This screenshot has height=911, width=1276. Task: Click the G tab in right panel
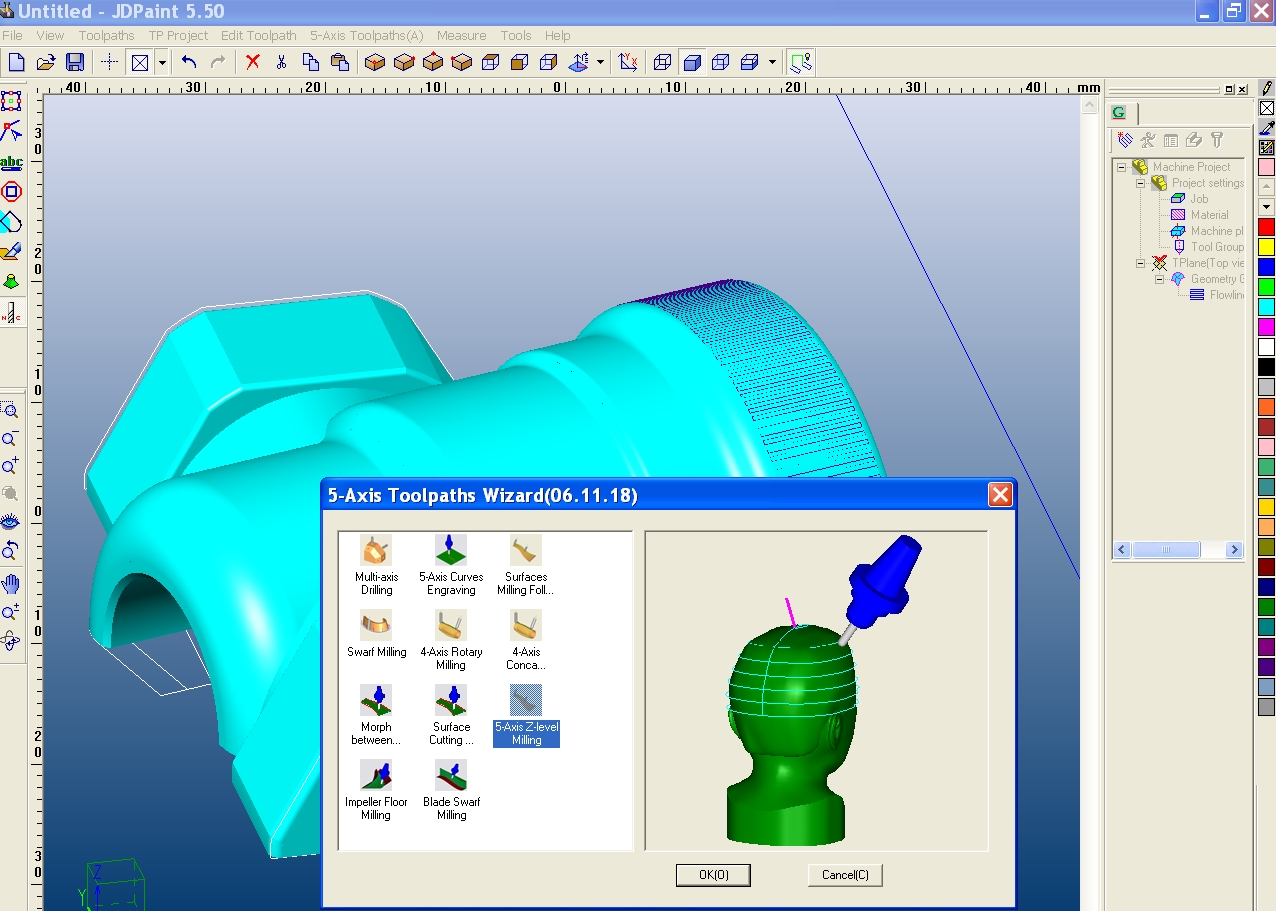click(x=1119, y=112)
